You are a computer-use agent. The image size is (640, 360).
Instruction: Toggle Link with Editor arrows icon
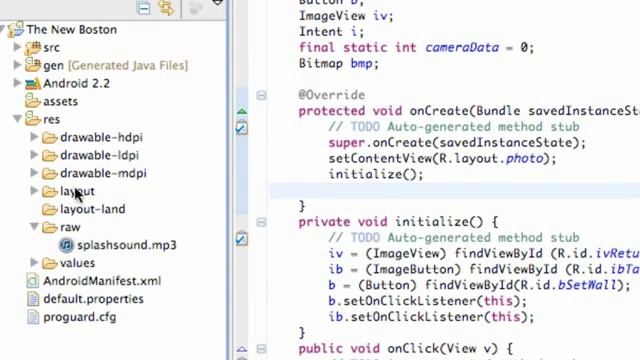(167, 8)
